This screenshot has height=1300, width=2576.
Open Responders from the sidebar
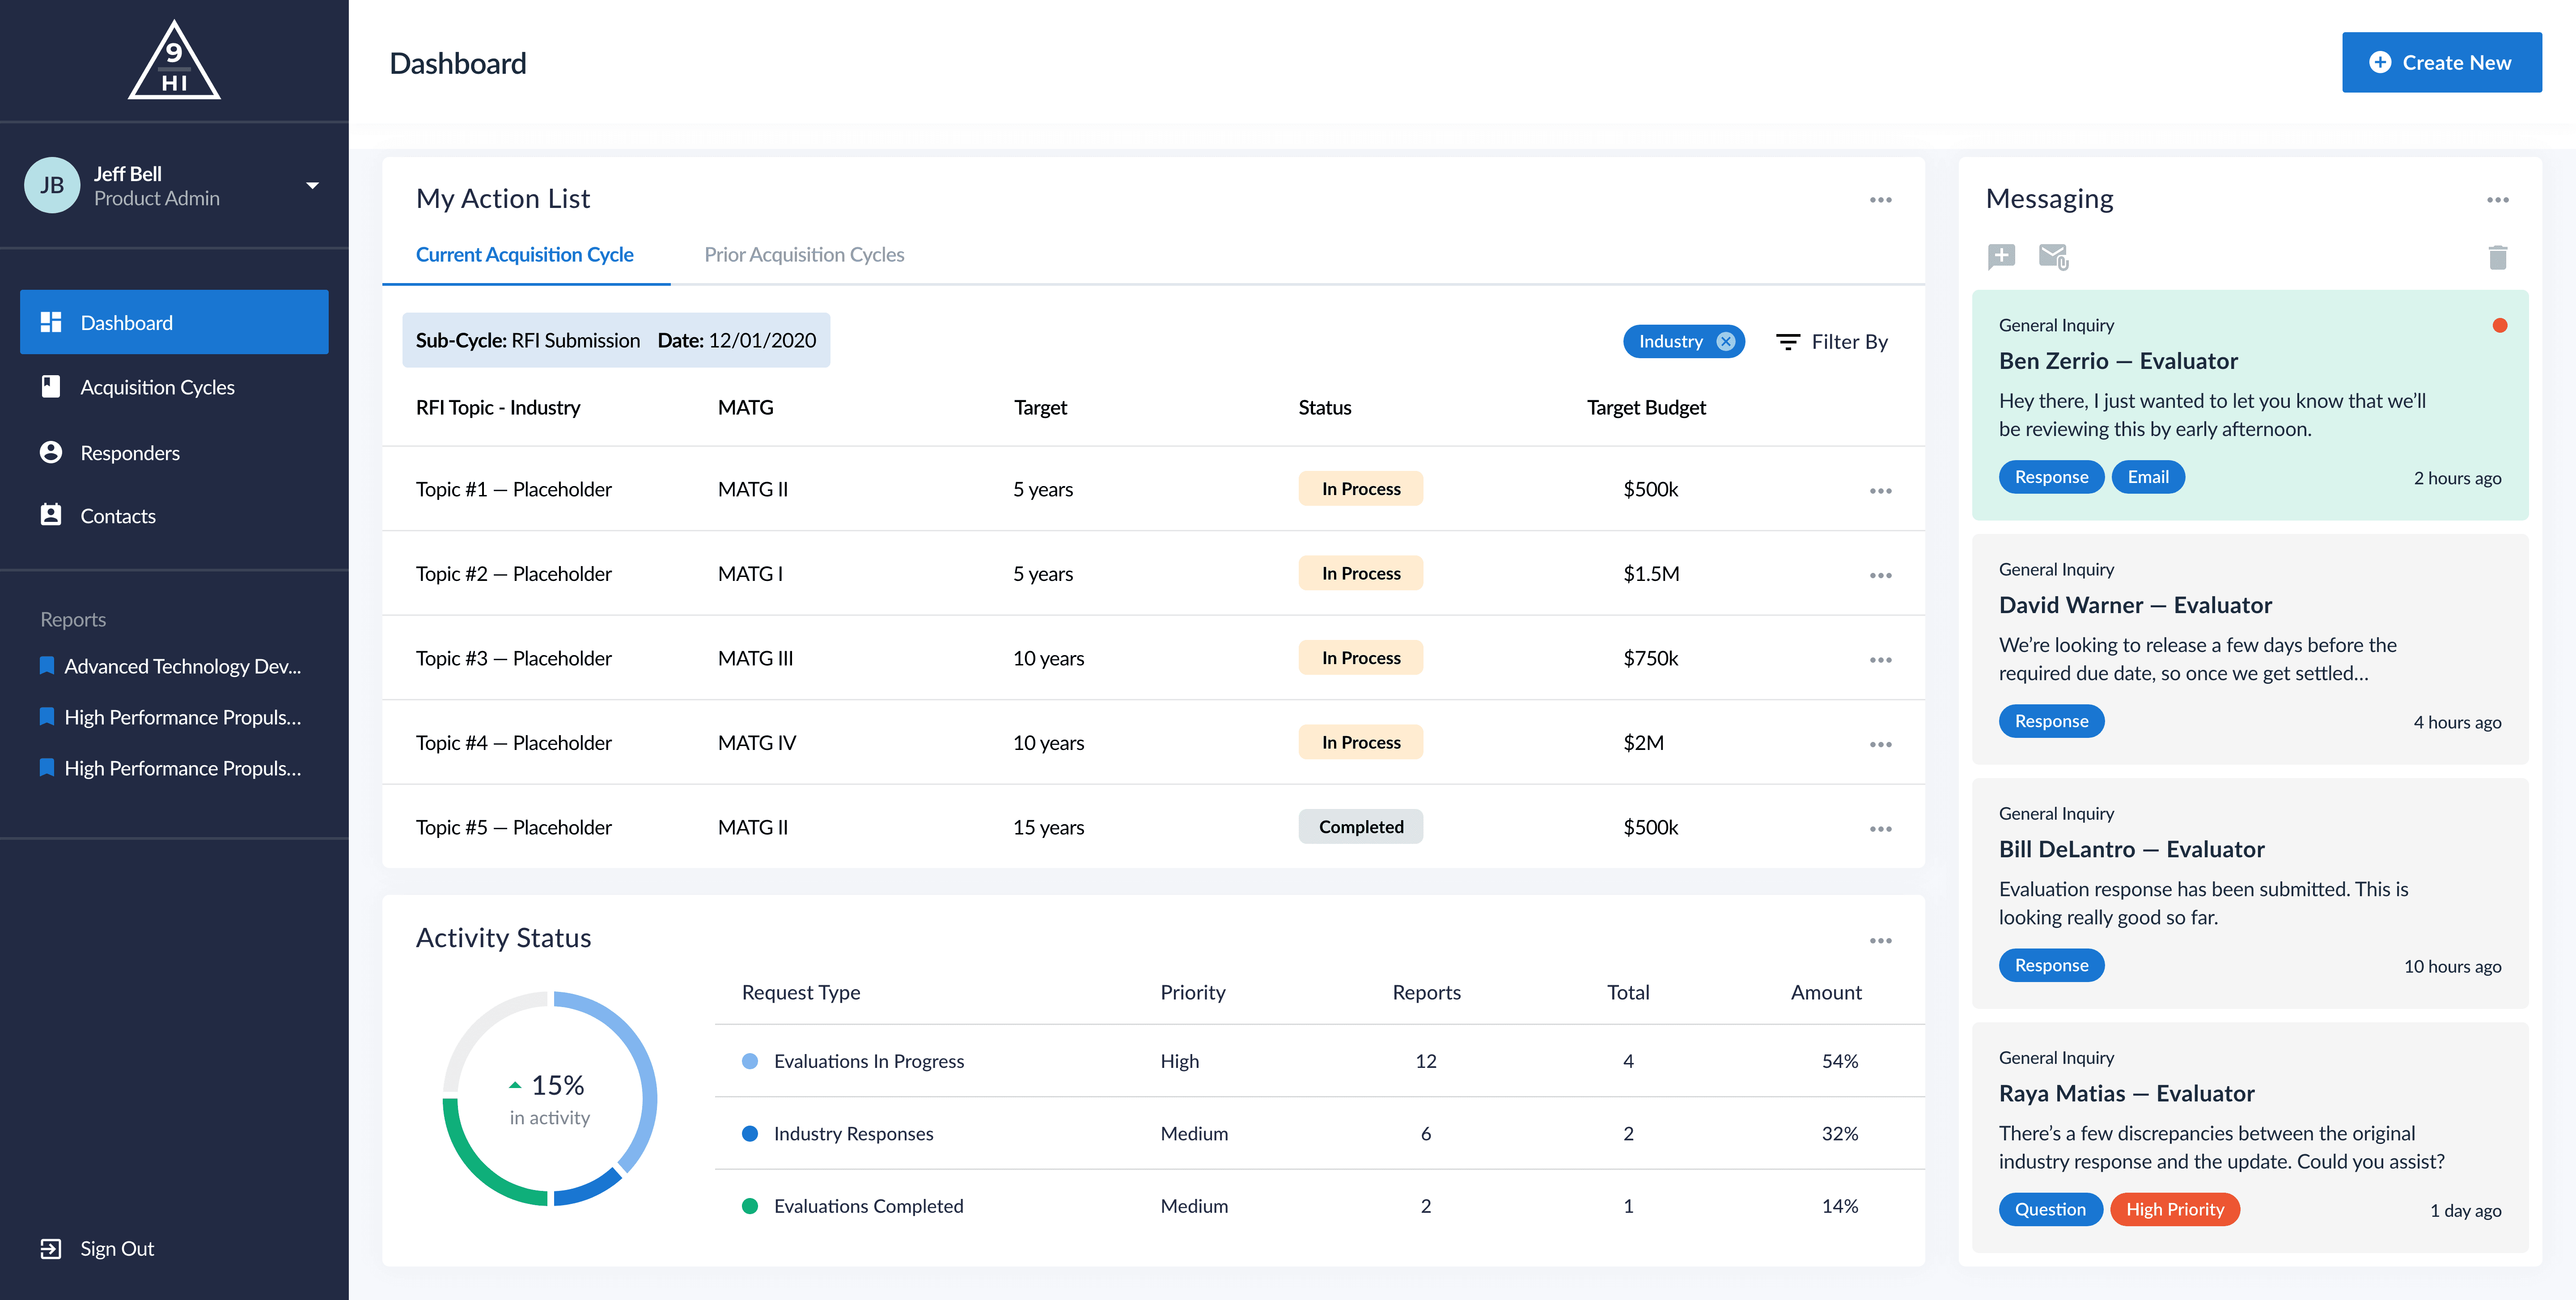[x=130, y=453]
